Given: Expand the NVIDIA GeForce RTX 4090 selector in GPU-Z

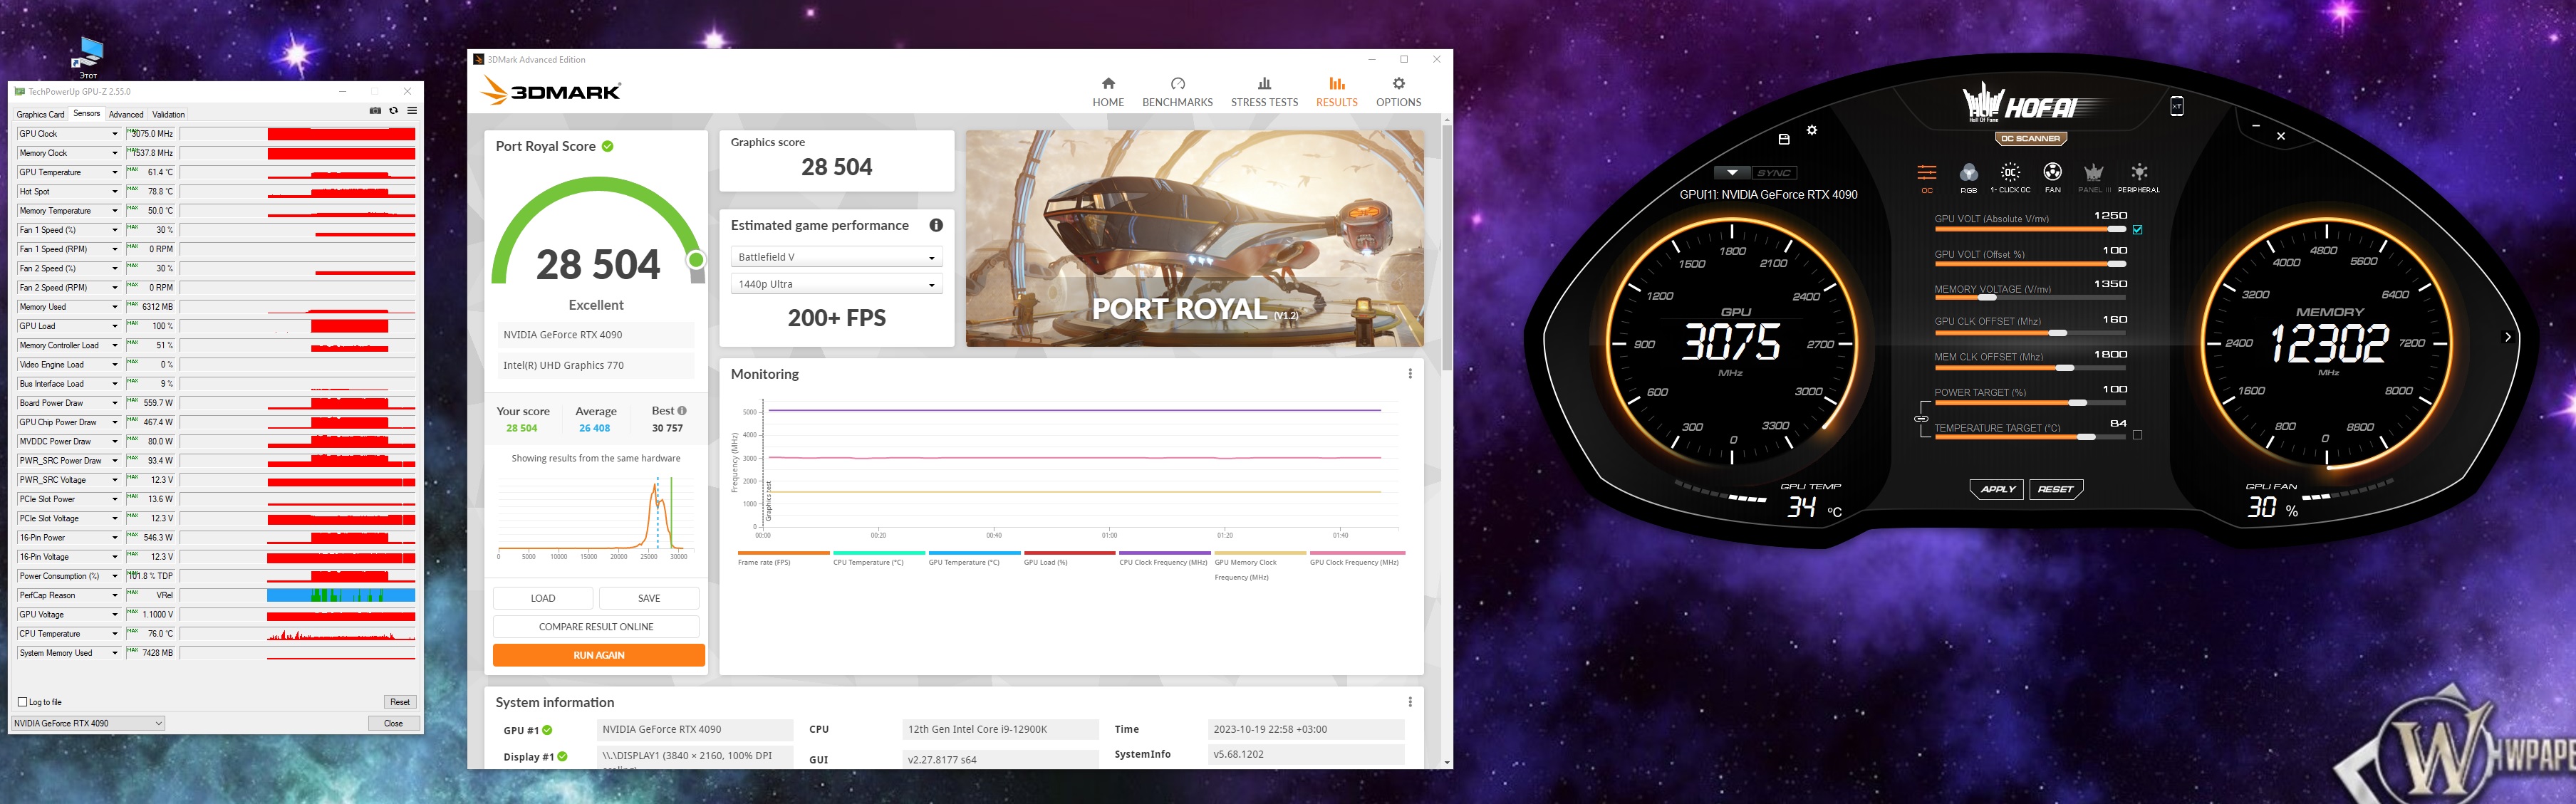Looking at the screenshot, I should (87, 723).
